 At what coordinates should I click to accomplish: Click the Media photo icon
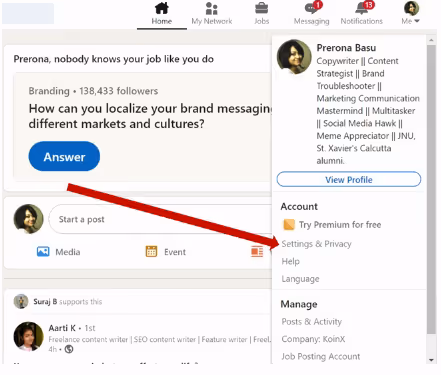[43, 251]
